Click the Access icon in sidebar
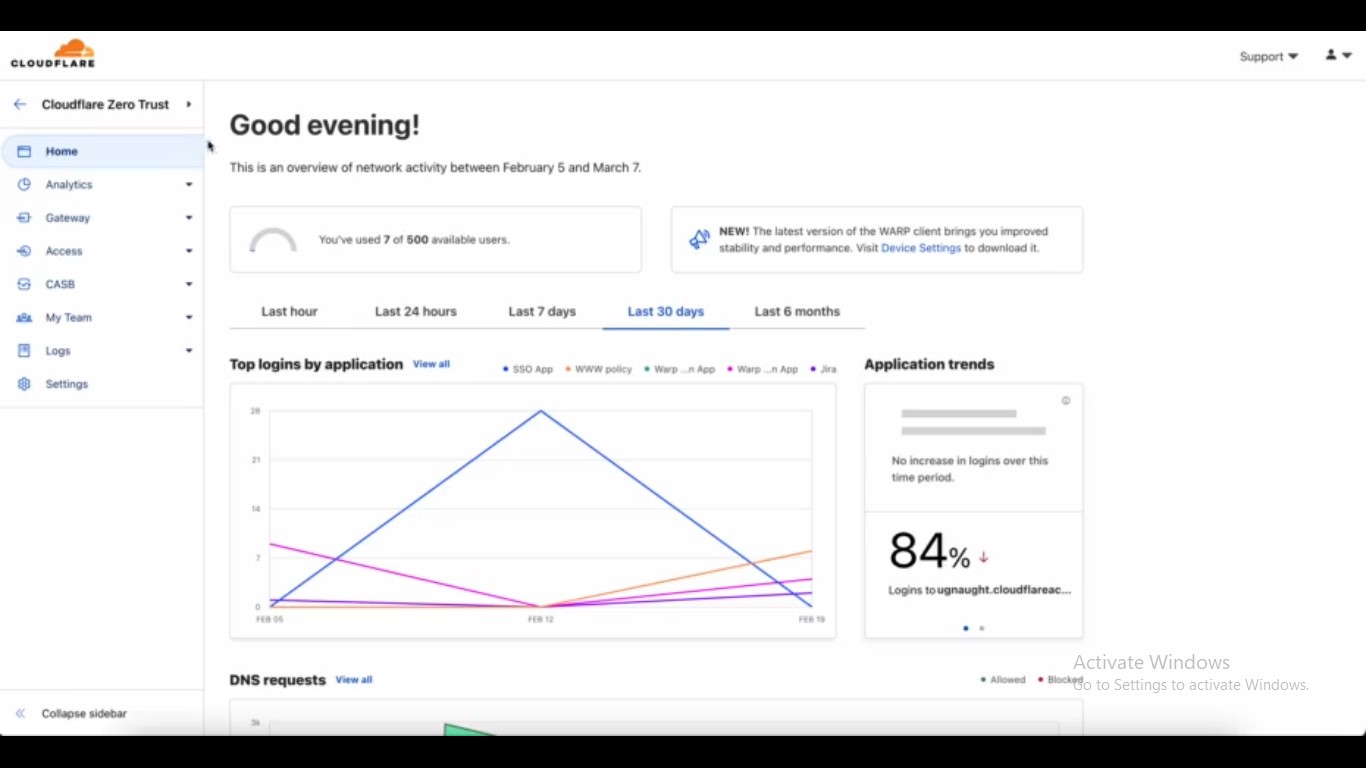This screenshot has height=768, width=1366. [24, 251]
